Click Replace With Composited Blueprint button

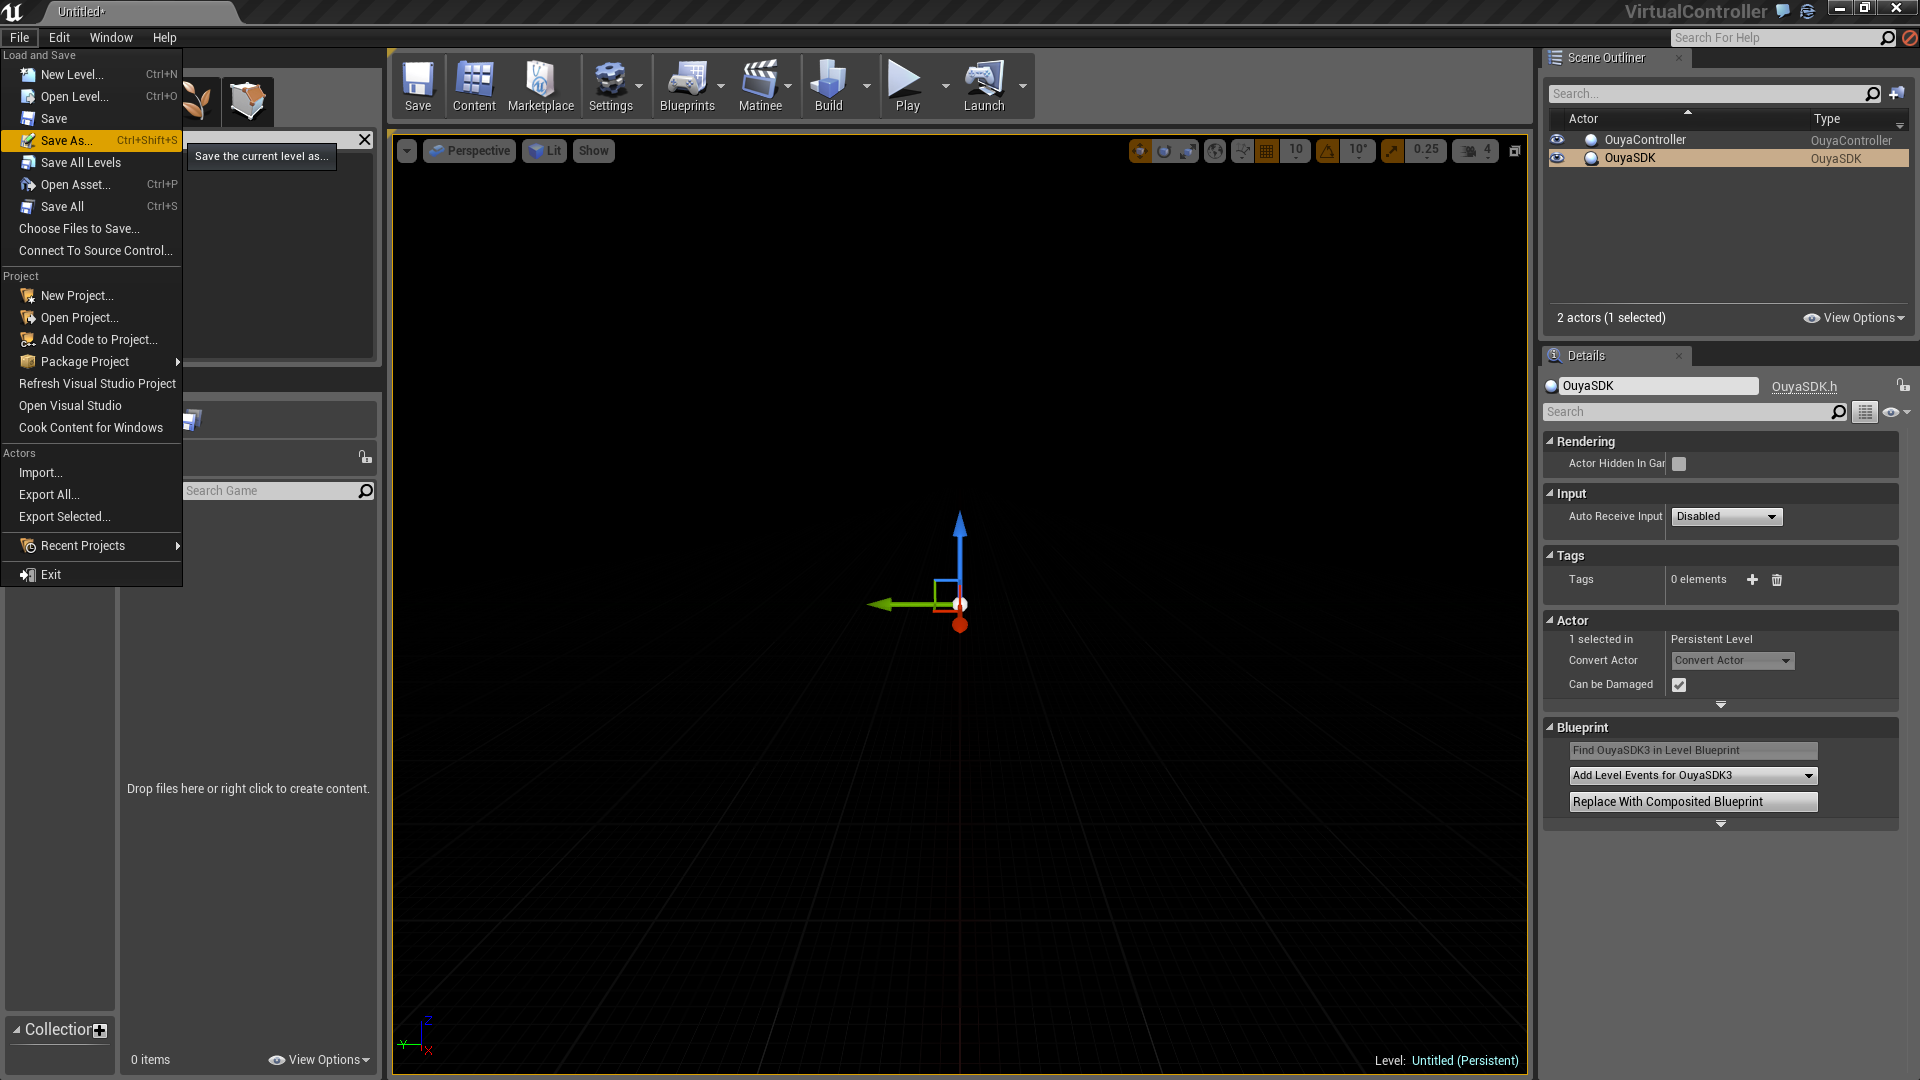(1693, 802)
